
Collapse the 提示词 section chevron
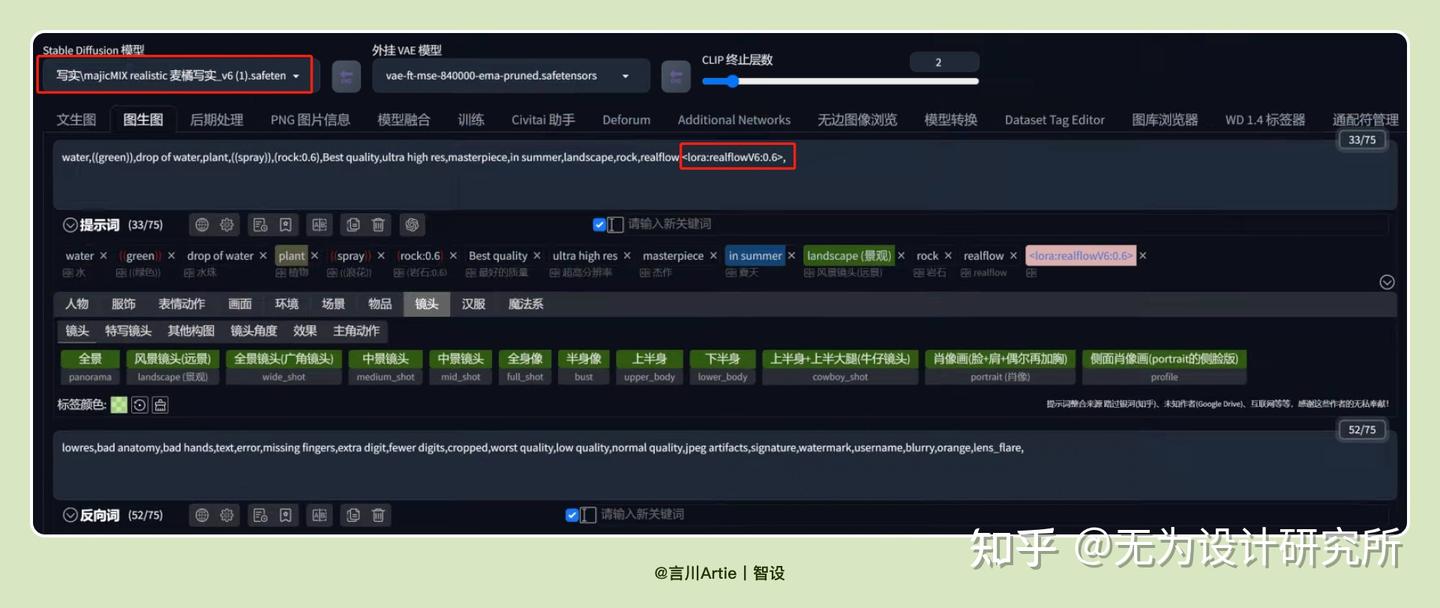(x=70, y=225)
